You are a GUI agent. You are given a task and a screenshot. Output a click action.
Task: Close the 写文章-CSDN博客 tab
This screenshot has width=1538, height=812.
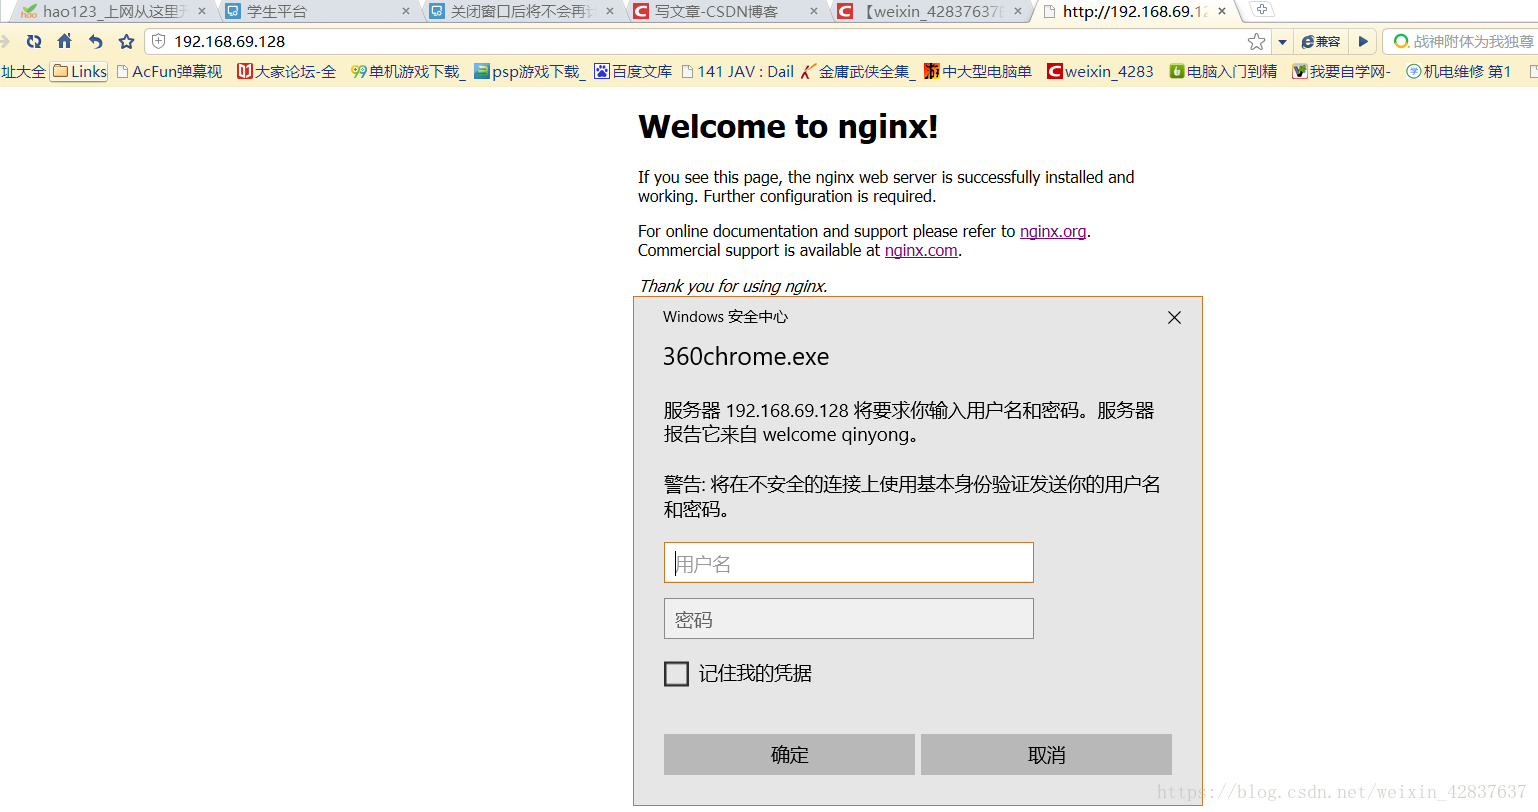[x=813, y=11]
